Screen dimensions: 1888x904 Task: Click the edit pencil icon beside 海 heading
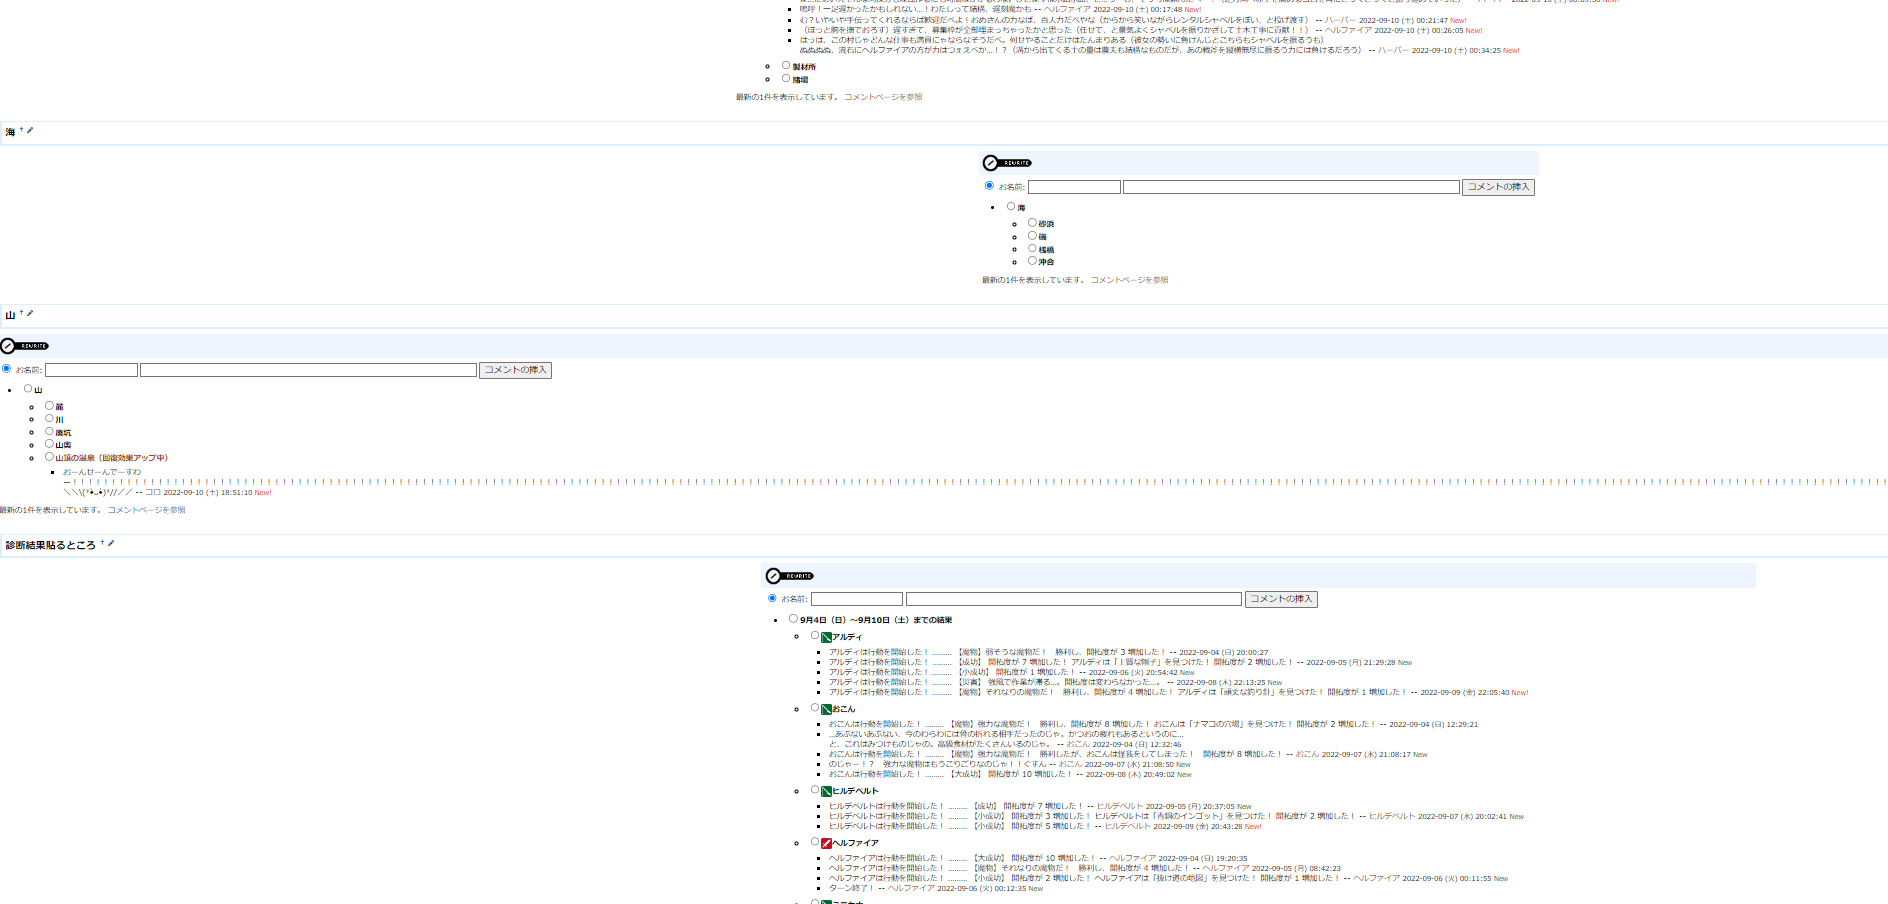[x=30, y=130]
